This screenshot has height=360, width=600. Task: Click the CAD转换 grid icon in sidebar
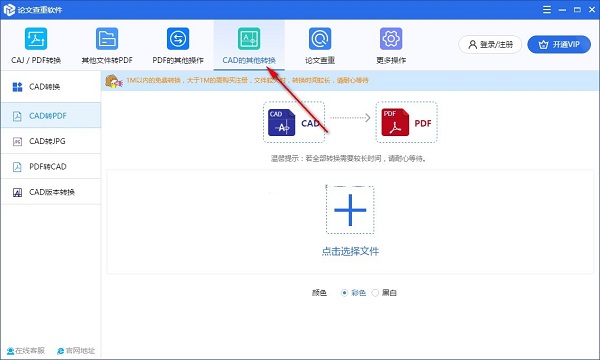[18, 87]
